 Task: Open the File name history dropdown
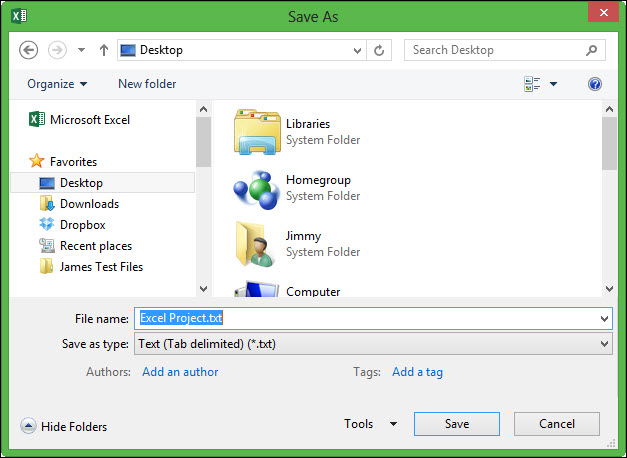coord(604,319)
